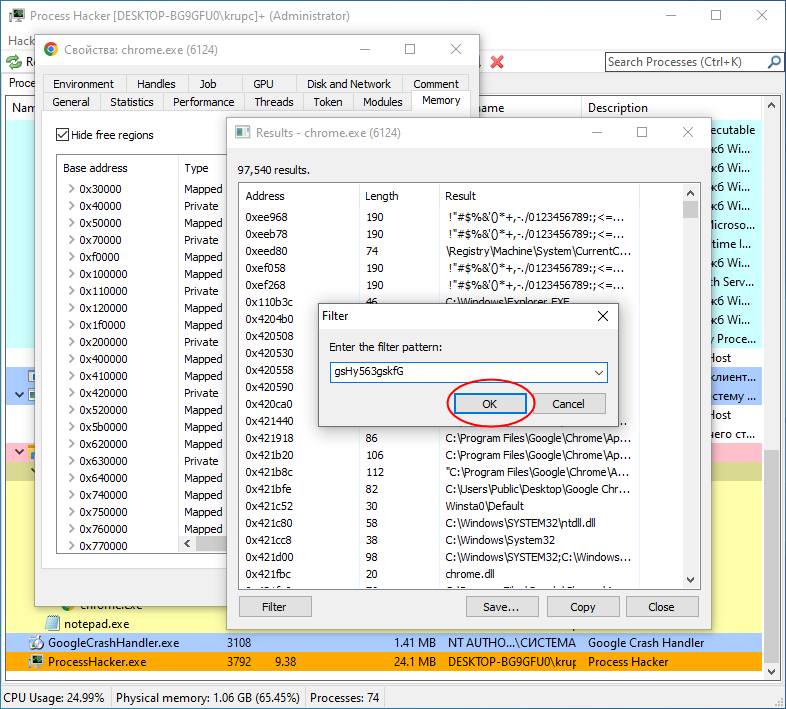The image size is (786, 709).
Task: Open the Modules tab
Action: tap(382, 102)
